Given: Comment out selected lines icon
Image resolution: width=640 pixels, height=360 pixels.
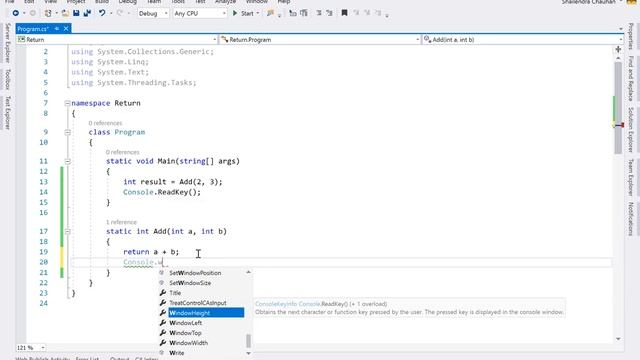Looking at the screenshot, I should coord(319,13).
